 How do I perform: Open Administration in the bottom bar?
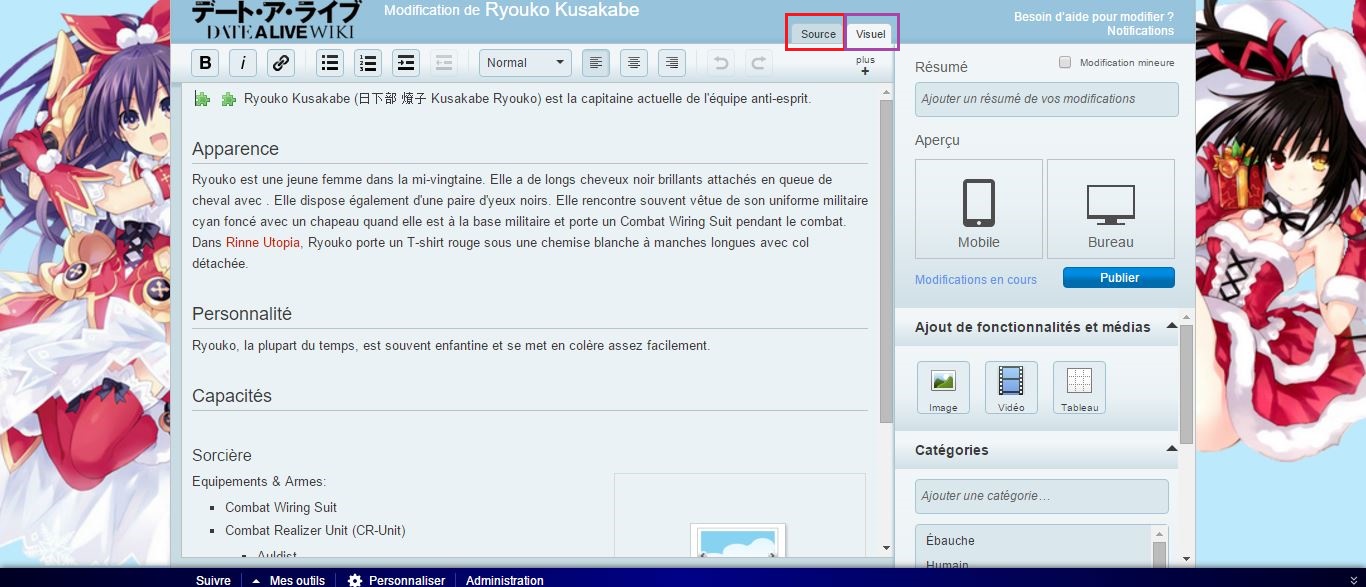click(x=505, y=580)
